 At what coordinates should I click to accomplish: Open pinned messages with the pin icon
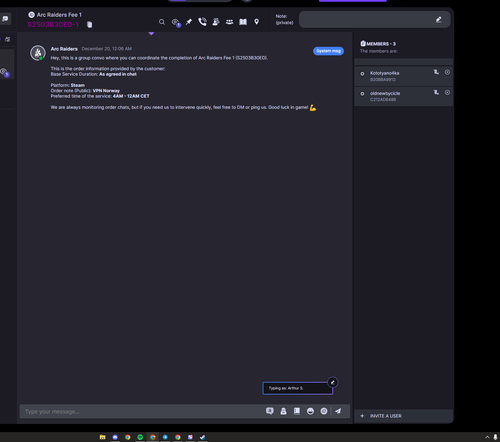(189, 22)
